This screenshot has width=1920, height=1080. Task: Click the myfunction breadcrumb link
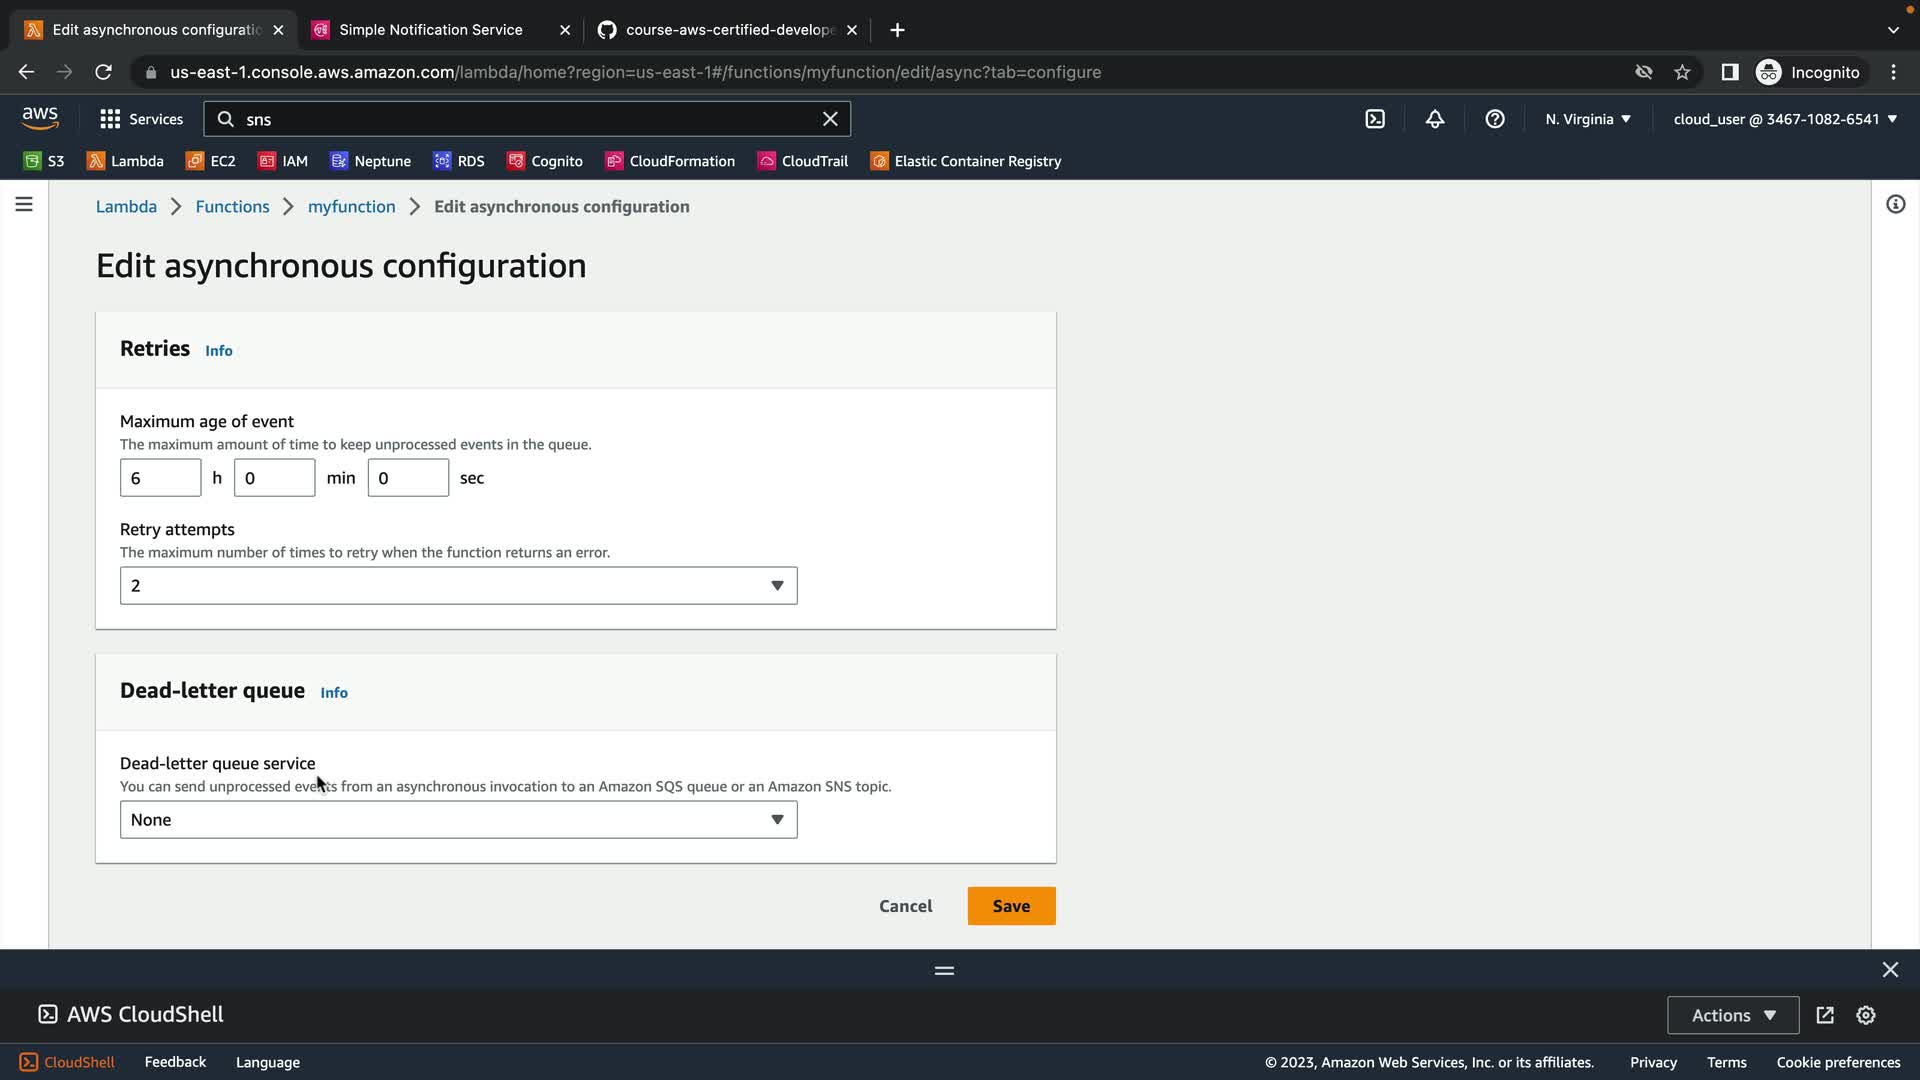[351, 207]
